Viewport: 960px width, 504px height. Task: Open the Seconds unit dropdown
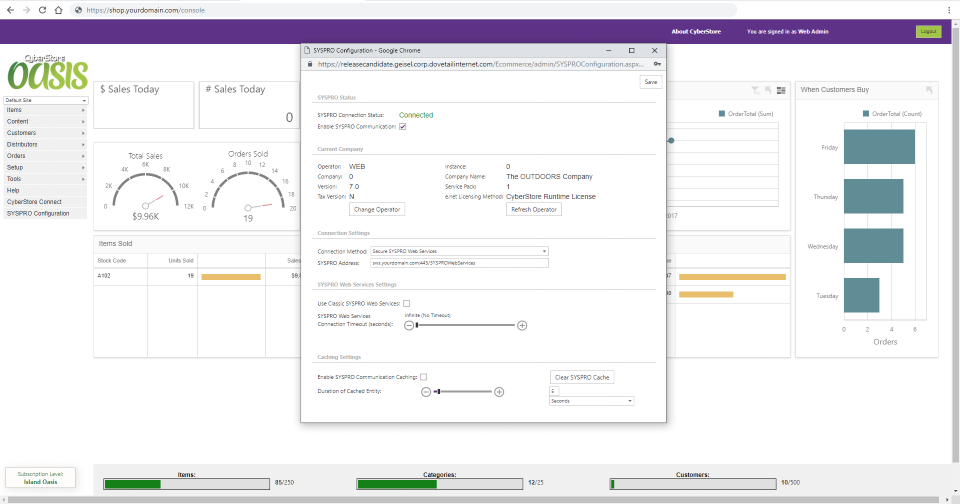(591, 401)
